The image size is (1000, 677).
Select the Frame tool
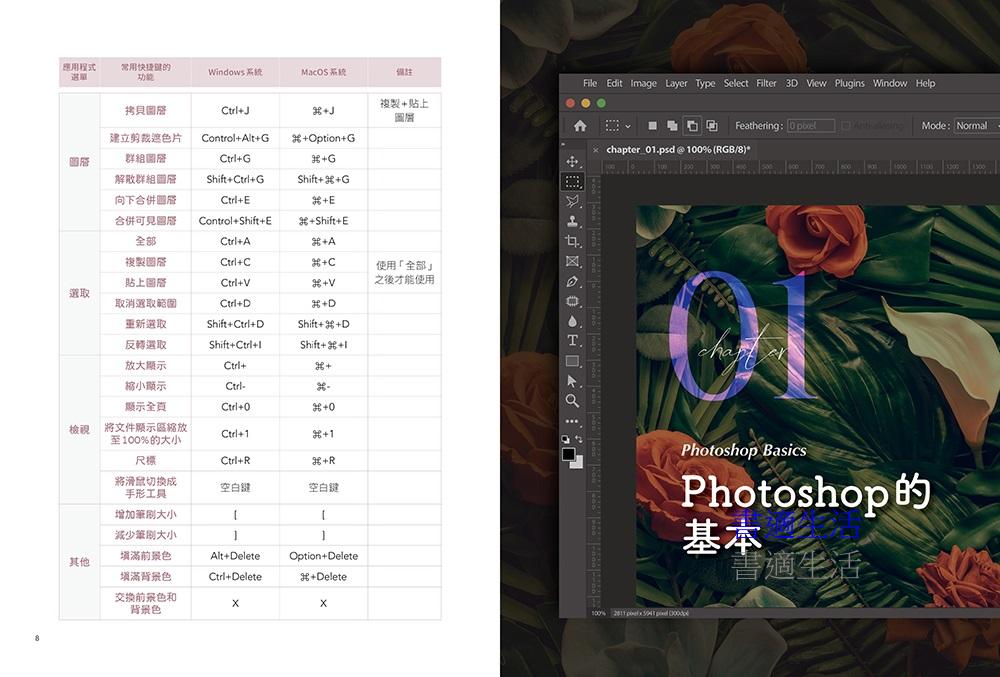pos(572,261)
